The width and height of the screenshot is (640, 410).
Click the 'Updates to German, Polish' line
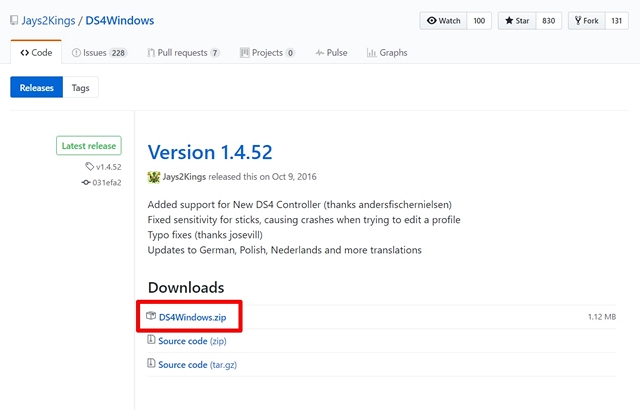point(284,250)
